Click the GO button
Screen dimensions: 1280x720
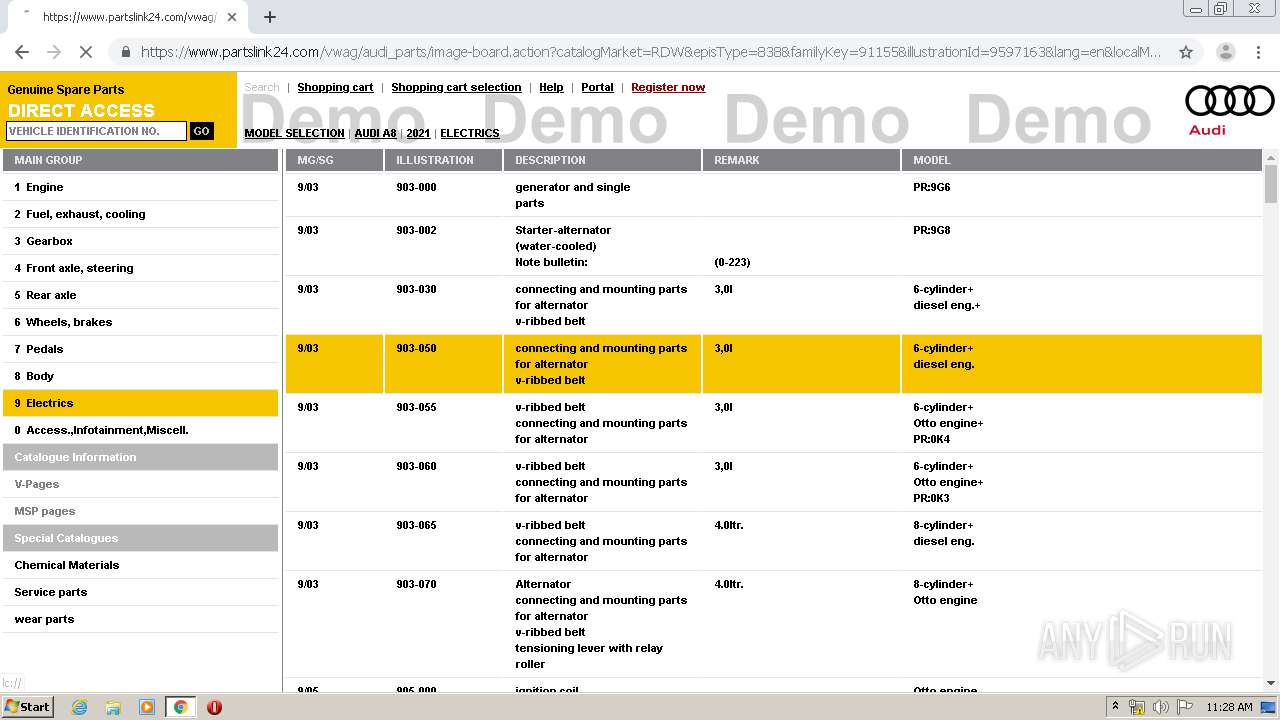tap(201, 131)
